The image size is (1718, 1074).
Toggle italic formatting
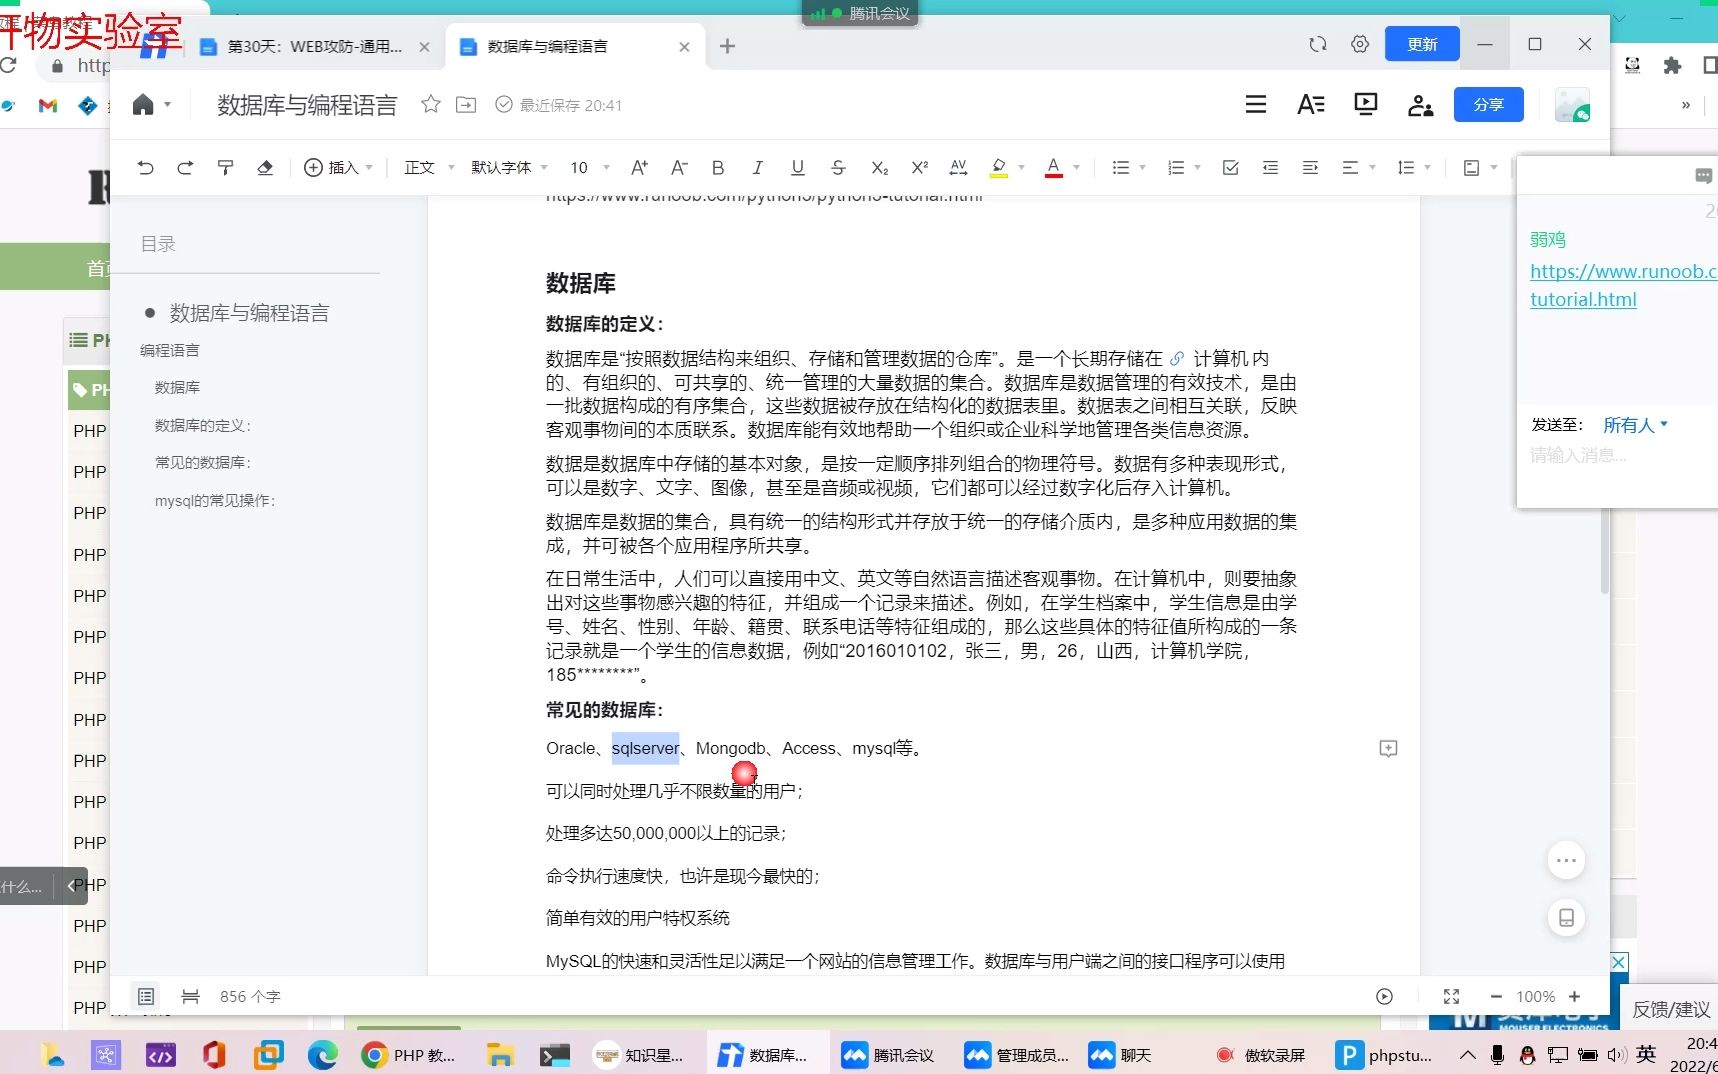coord(758,168)
